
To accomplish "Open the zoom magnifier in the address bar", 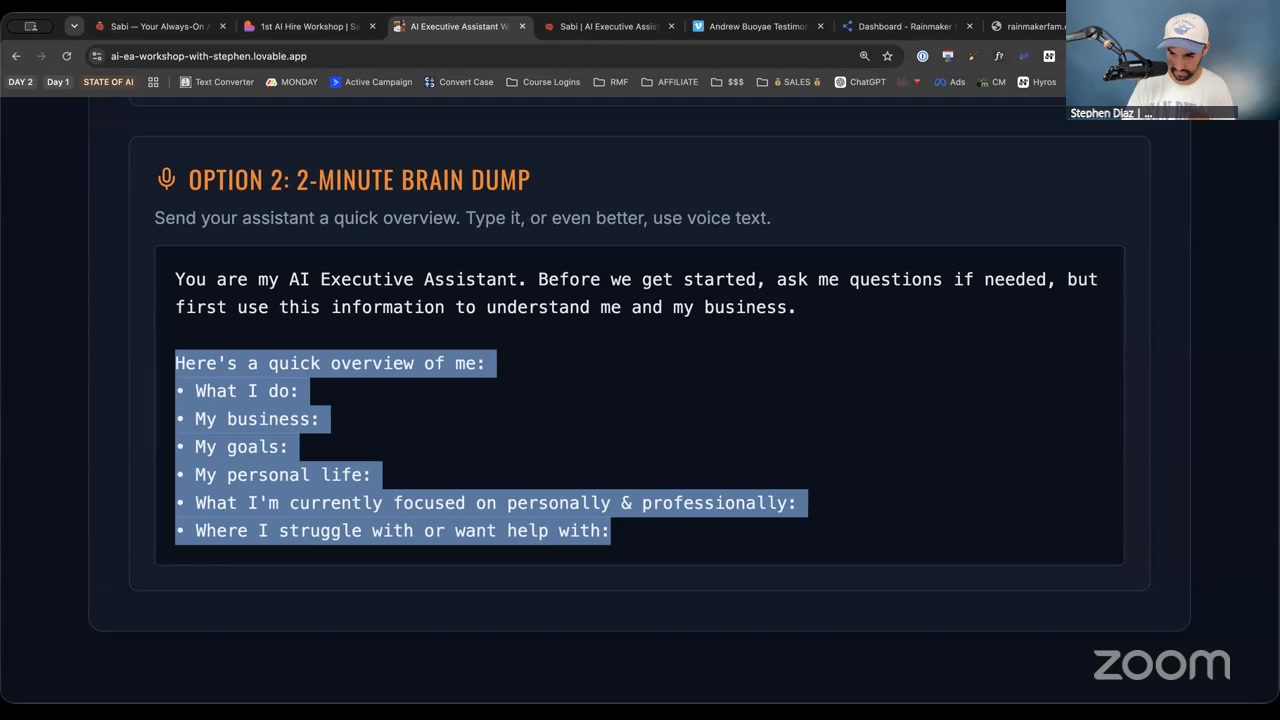I will tap(864, 56).
